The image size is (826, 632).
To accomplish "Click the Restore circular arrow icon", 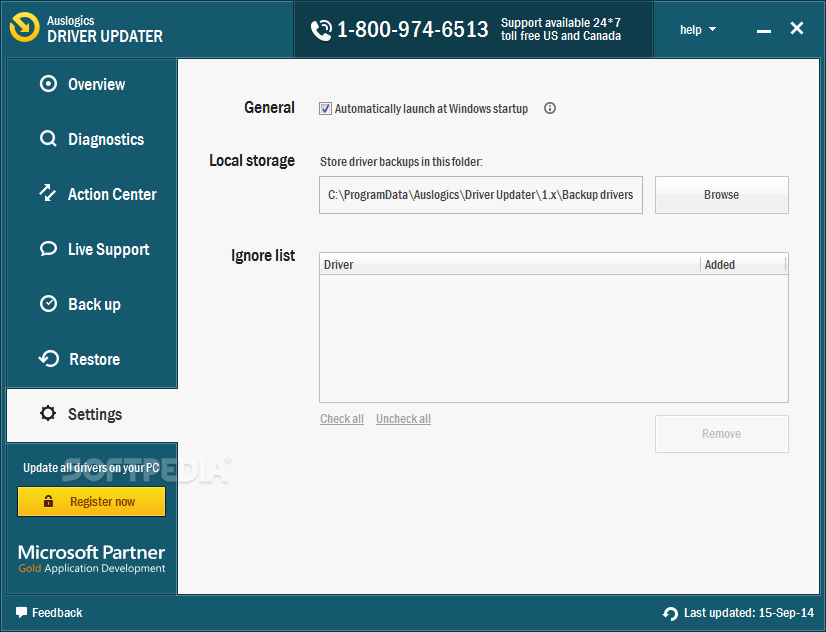I will click(x=49, y=359).
